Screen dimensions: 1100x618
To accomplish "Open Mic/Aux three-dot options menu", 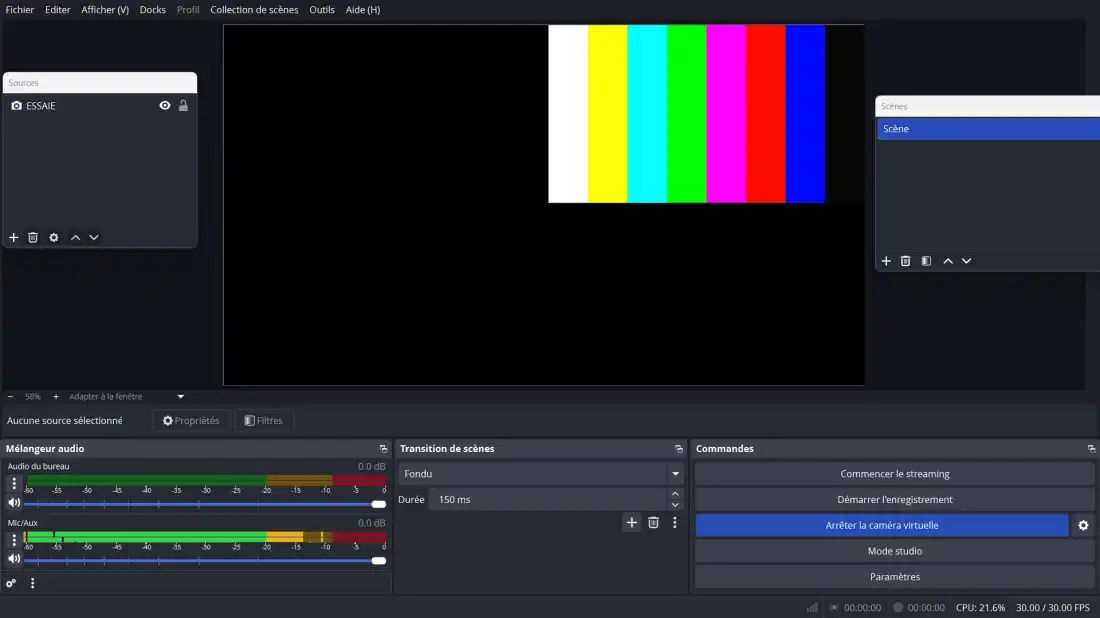I will point(14,540).
